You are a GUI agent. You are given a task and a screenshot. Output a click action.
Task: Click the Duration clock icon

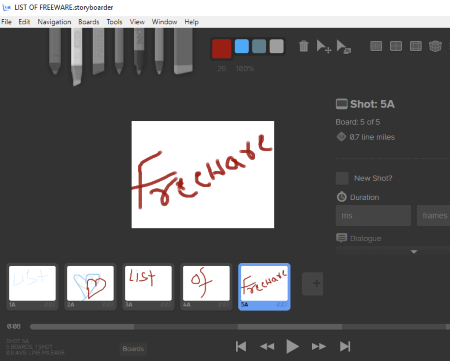click(342, 197)
